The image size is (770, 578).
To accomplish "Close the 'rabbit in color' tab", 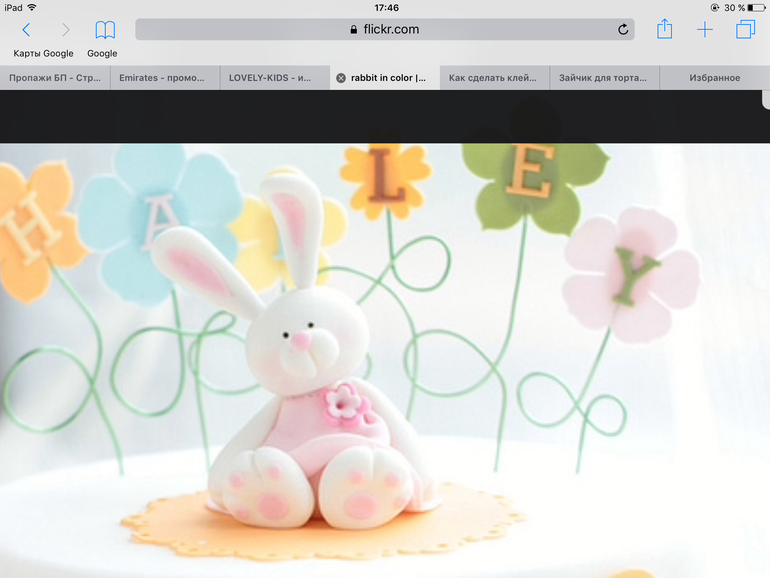I will [341, 78].
